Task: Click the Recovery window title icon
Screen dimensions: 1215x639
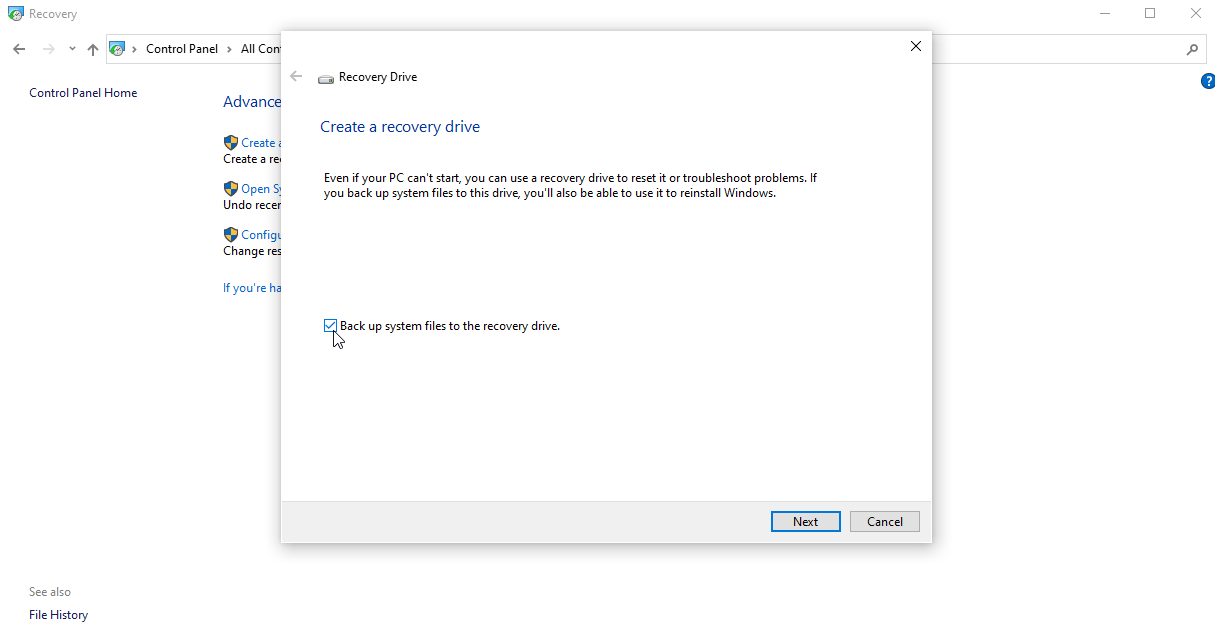Action: click(15, 14)
